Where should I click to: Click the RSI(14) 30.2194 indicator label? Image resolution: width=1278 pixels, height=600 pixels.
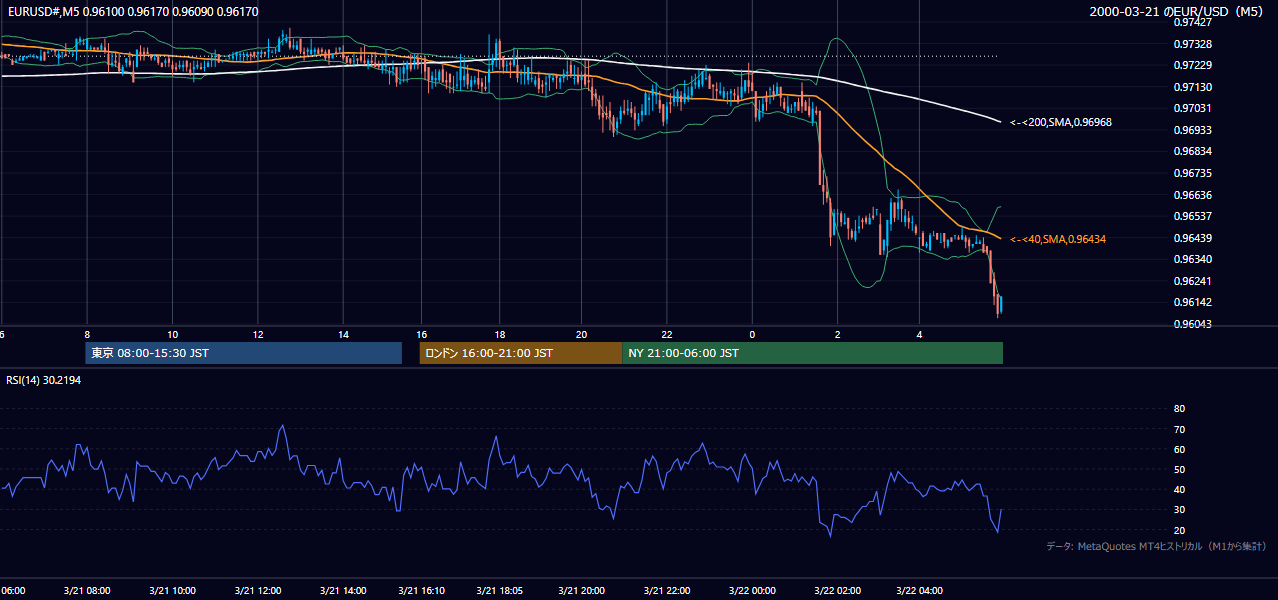point(44,380)
